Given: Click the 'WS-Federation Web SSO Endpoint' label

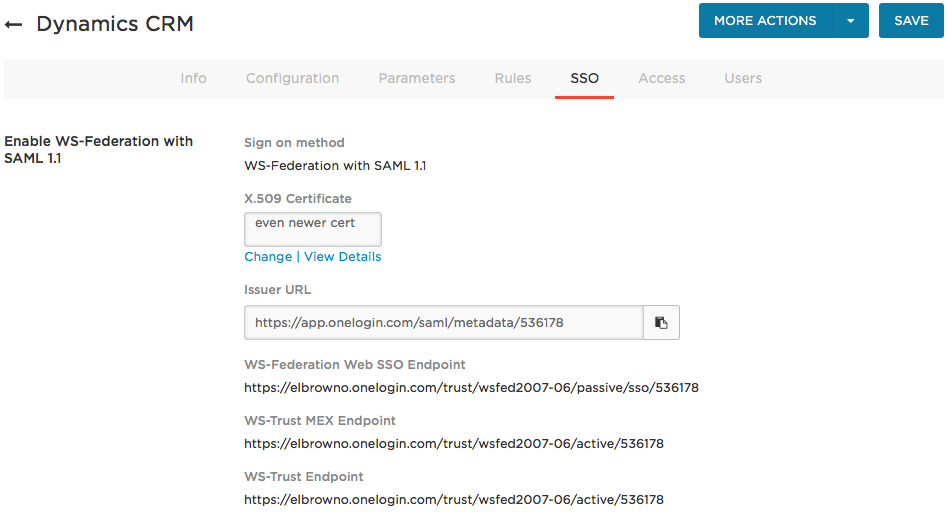Looking at the screenshot, I should click(x=355, y=365).
